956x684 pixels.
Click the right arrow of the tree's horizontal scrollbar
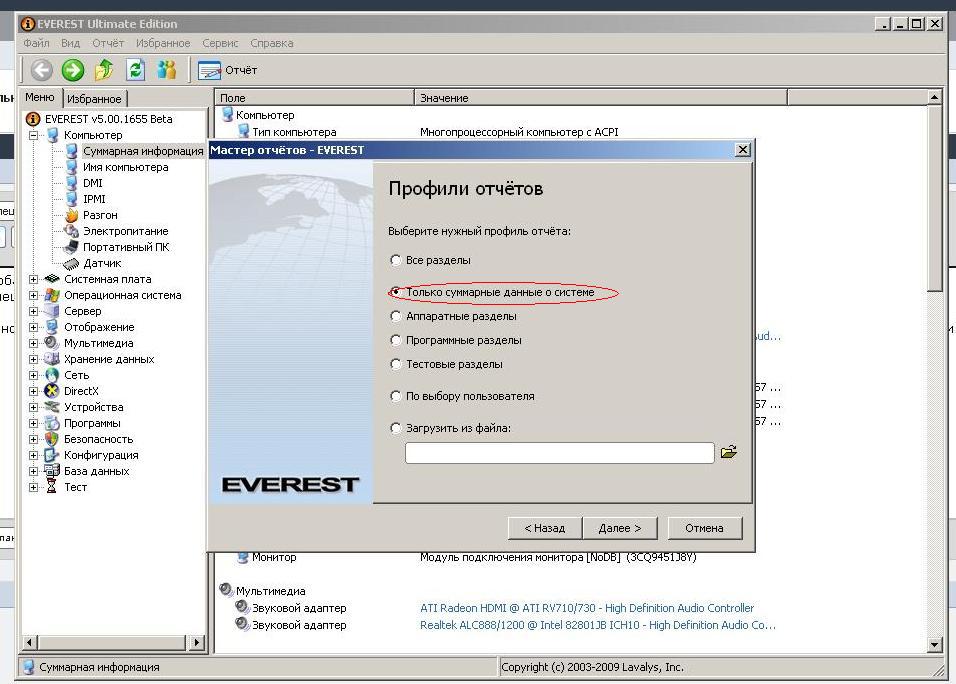pos(196,643)
